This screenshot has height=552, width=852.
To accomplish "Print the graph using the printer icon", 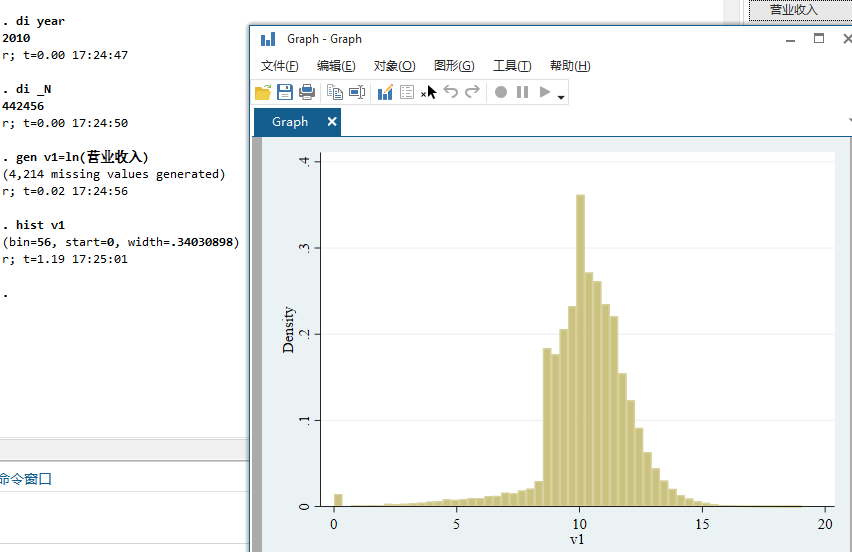I will (307, 92).
